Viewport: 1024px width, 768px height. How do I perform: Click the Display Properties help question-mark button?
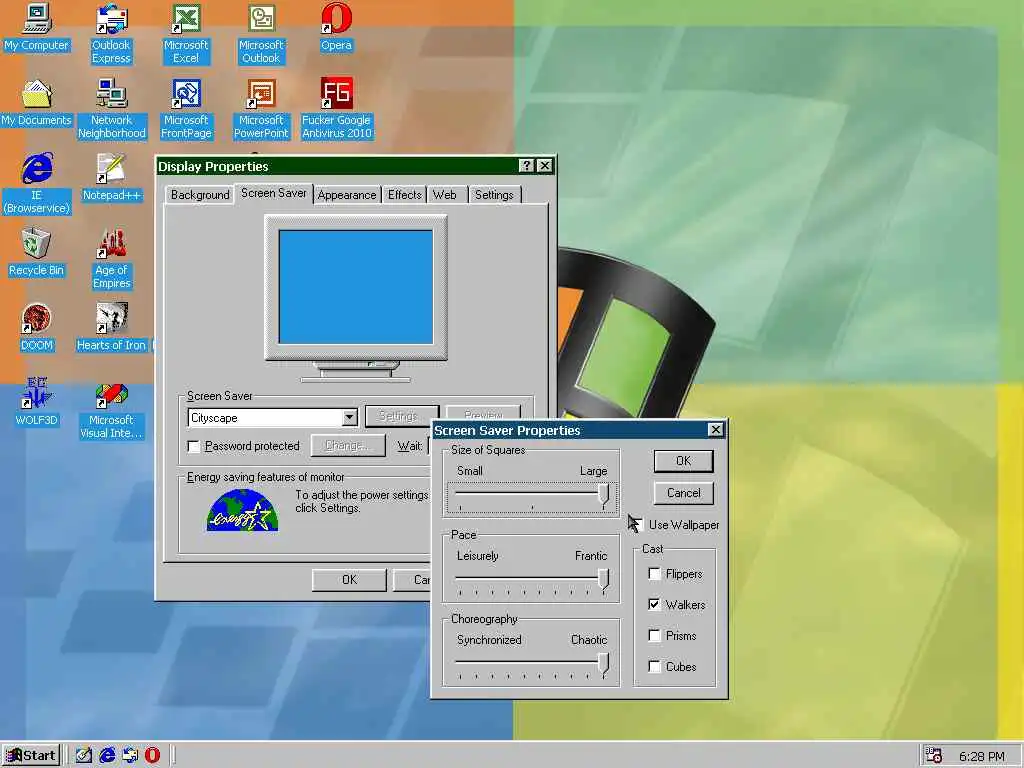point(526,166)
